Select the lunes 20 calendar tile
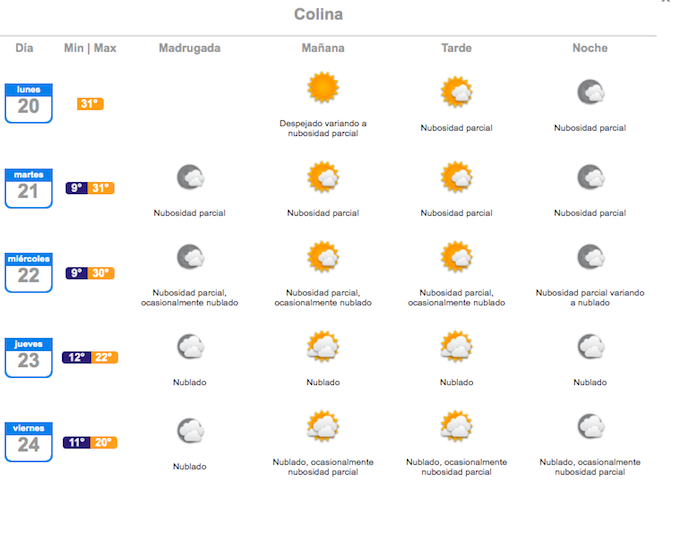Viewport: 680px width, 534px height. click(x=28, y=103)
